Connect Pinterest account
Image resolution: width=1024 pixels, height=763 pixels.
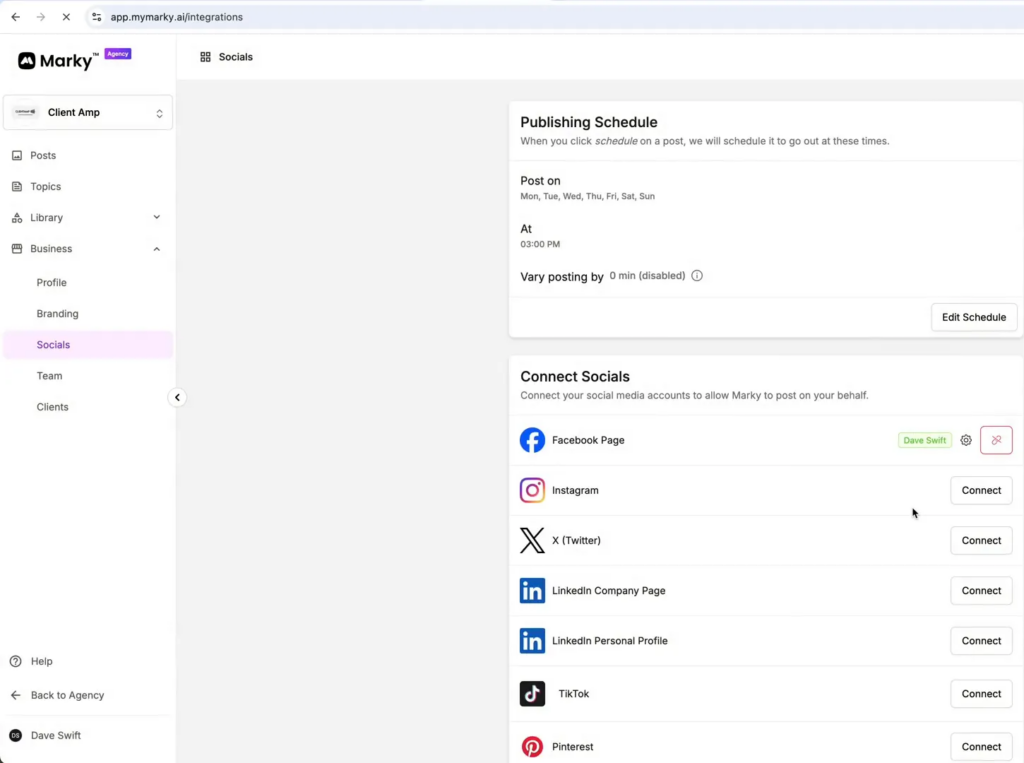pos(981,747)
